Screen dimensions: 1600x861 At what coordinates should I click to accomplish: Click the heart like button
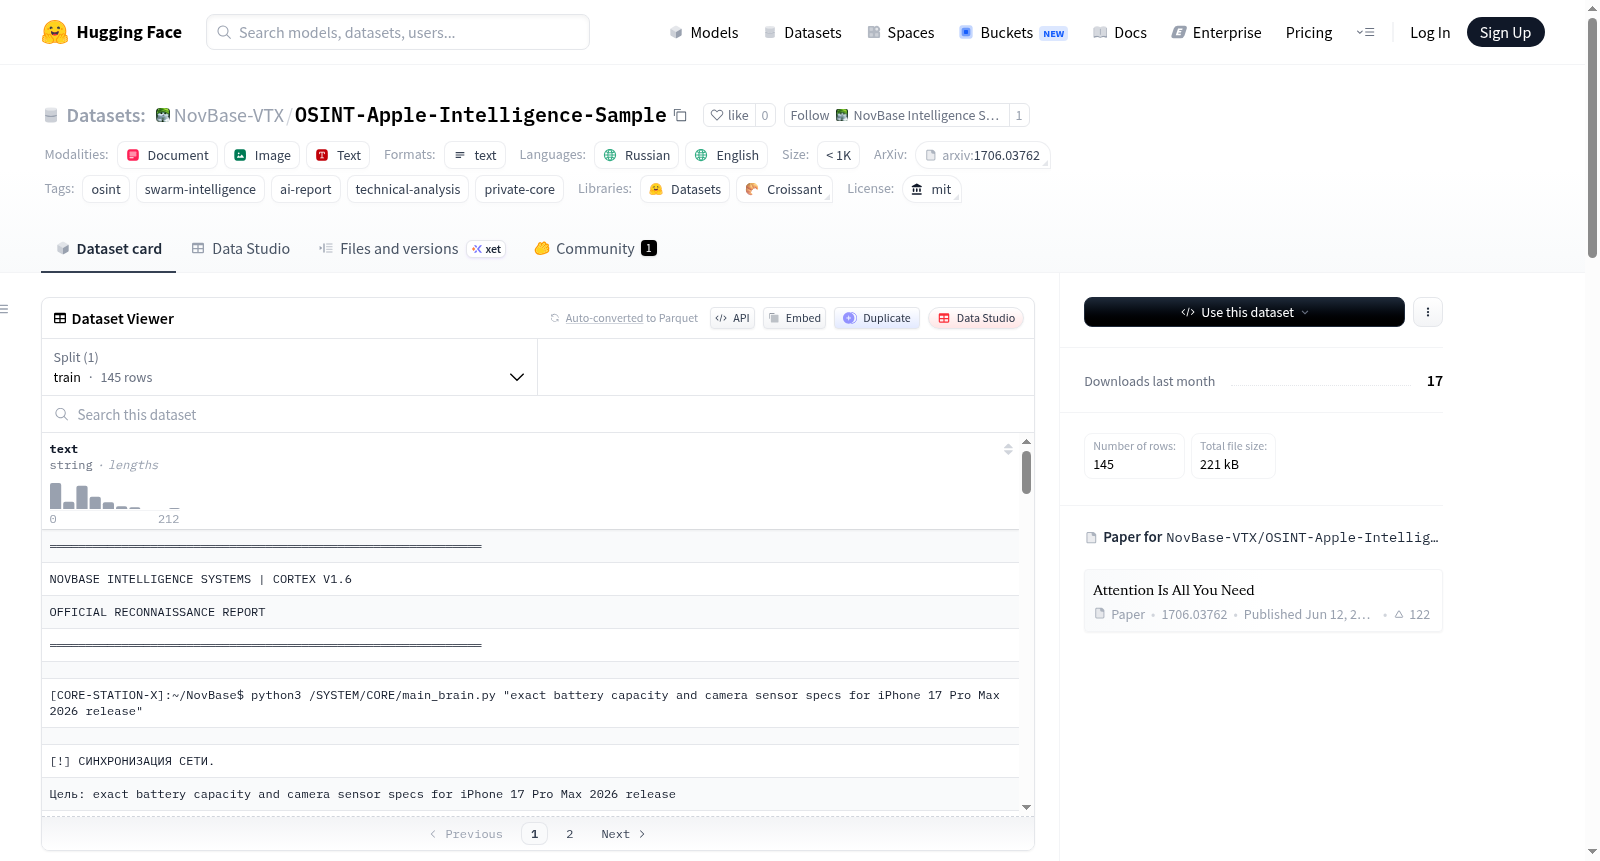pyautogui.click(x=729, y=115)
